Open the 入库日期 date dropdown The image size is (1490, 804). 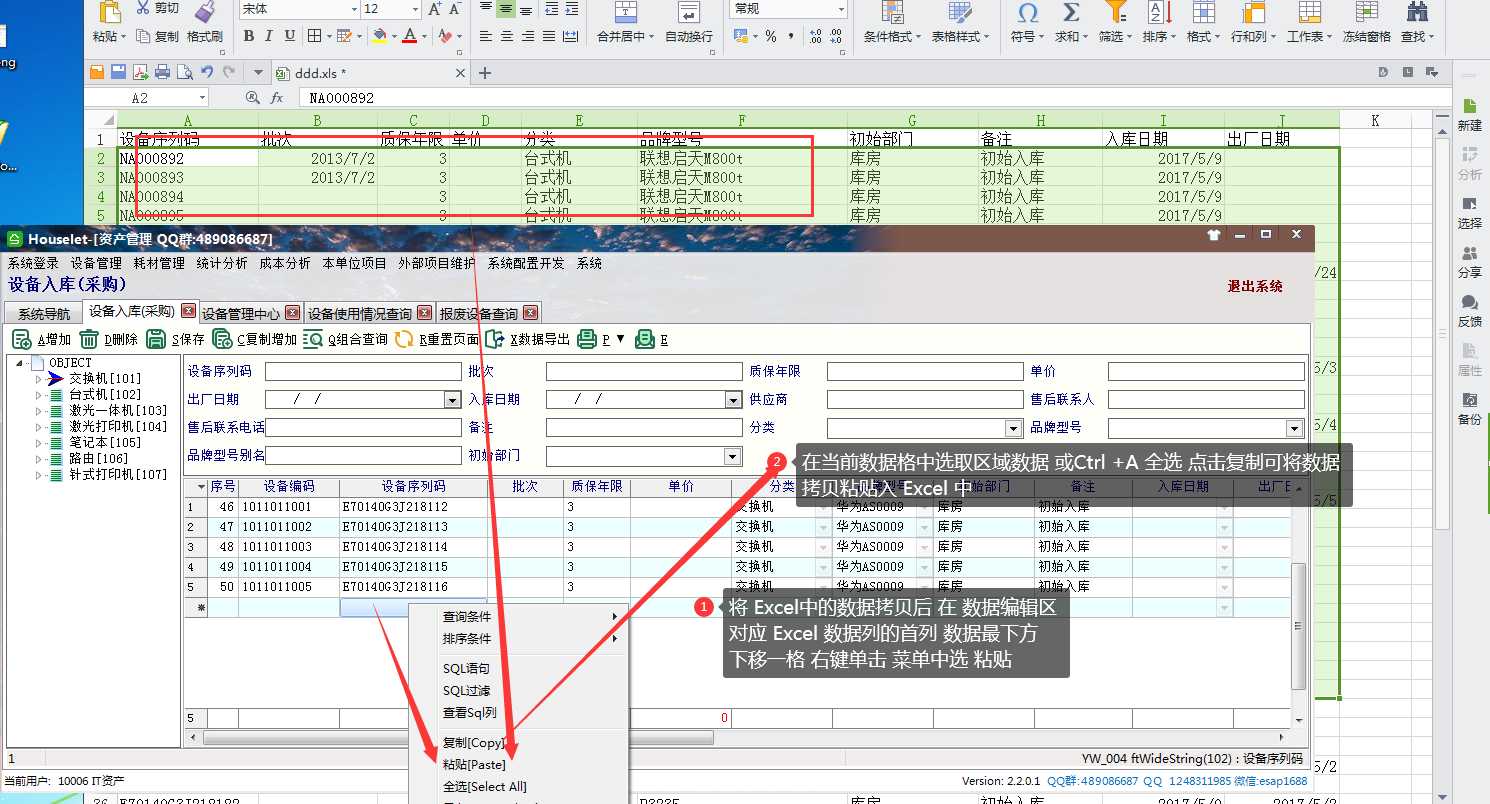(734, 399)
